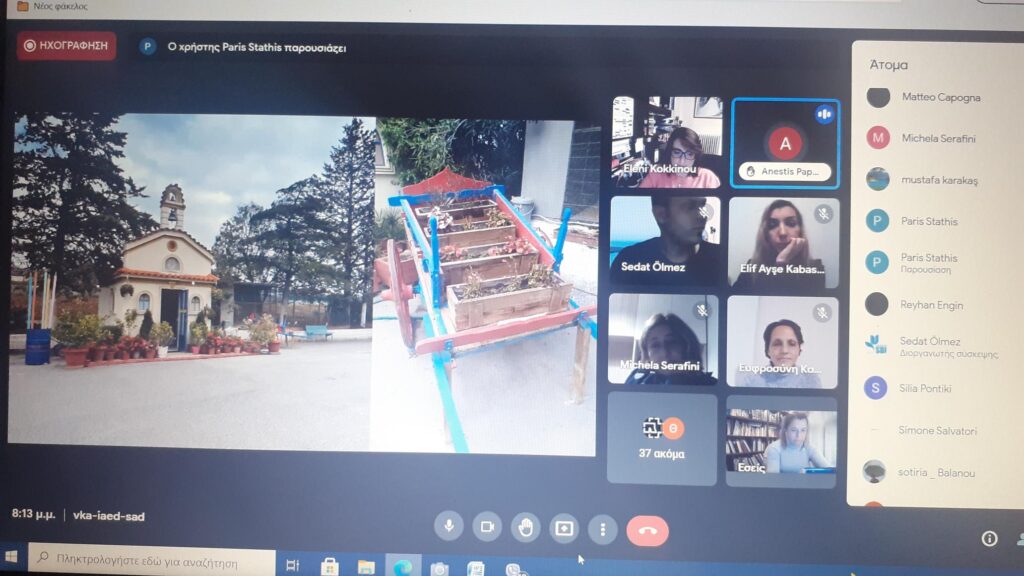Click muted mic icon on Michela Serafini tile
This screenshot has width=1024, height=576.
tap(702, 311)
